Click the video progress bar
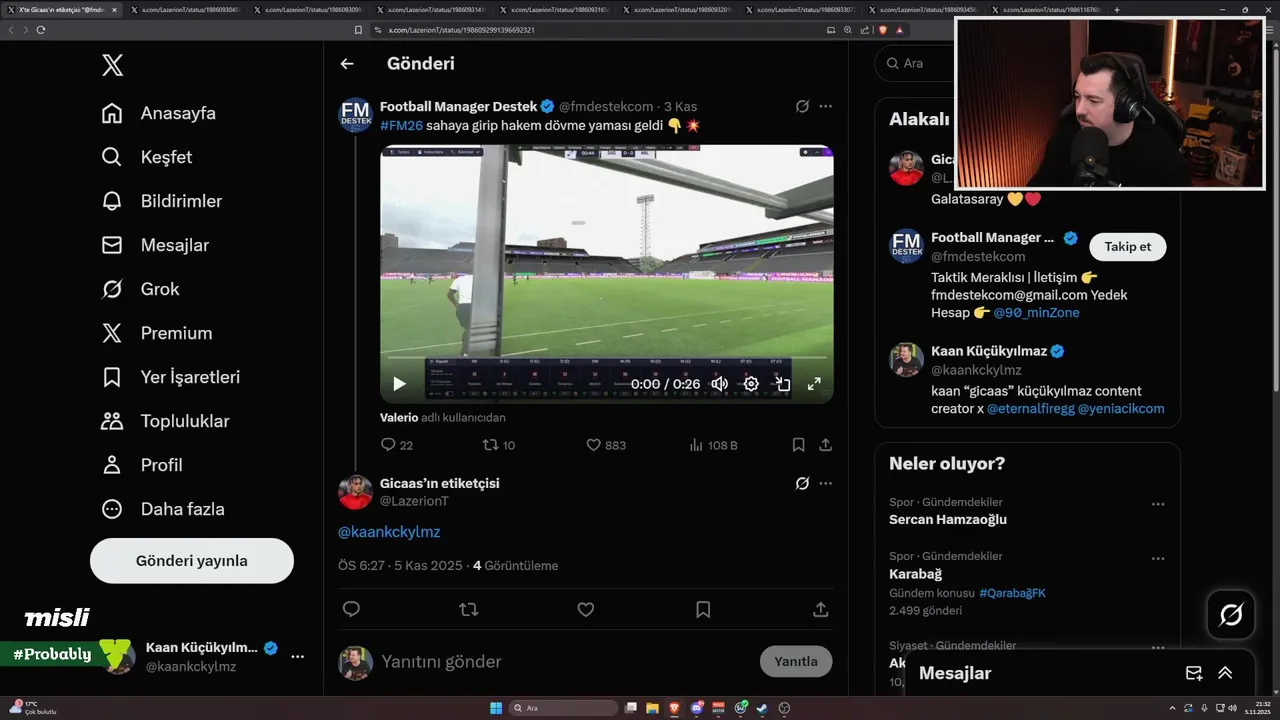This screenshot has height=720, width=1280. tap(607, 358)
